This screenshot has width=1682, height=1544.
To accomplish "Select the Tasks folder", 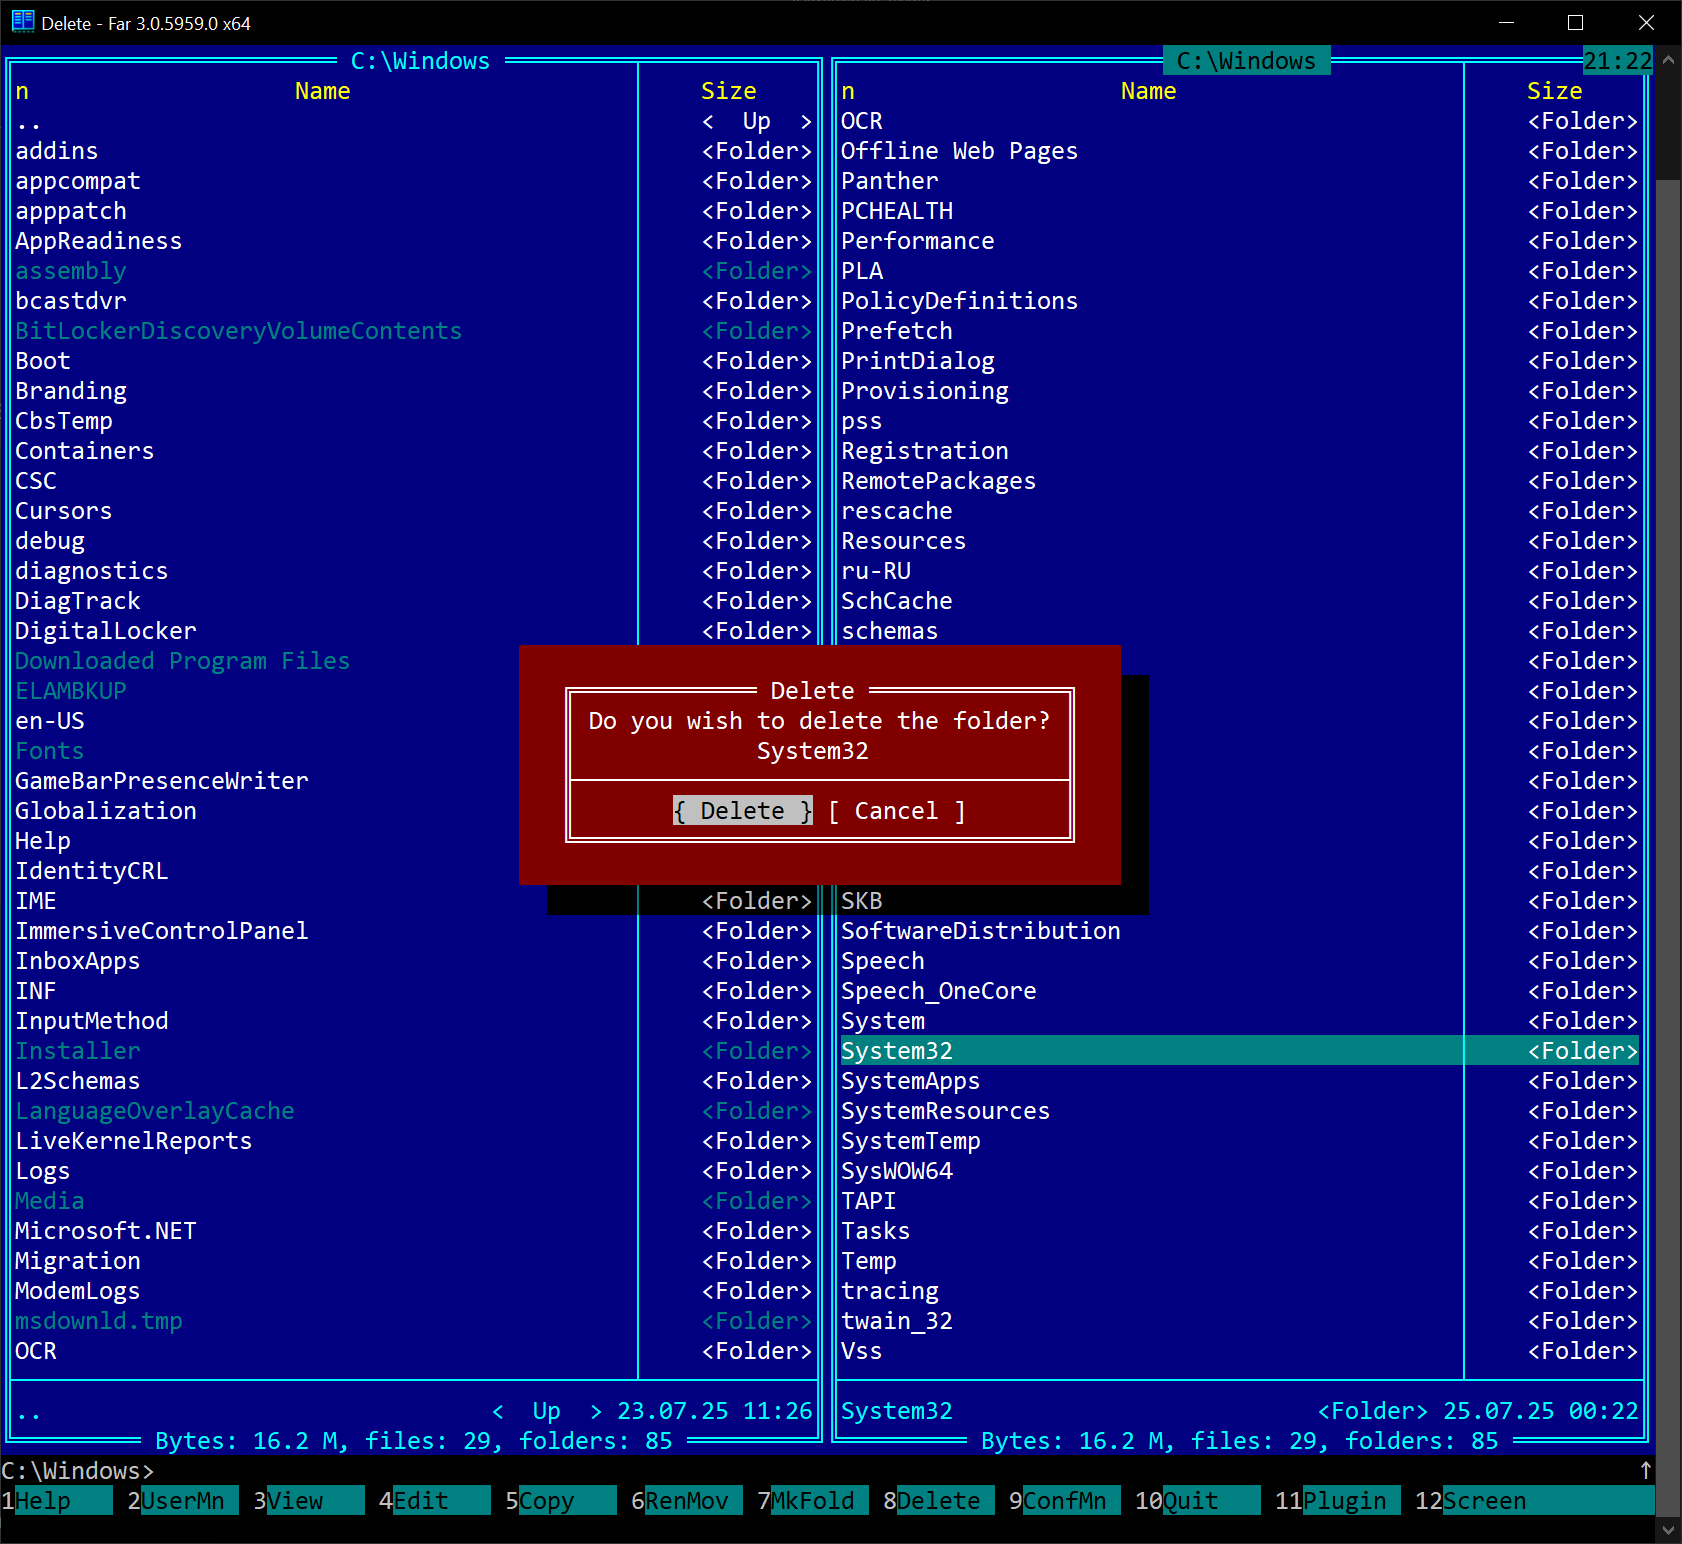I will (1239, 1231).
